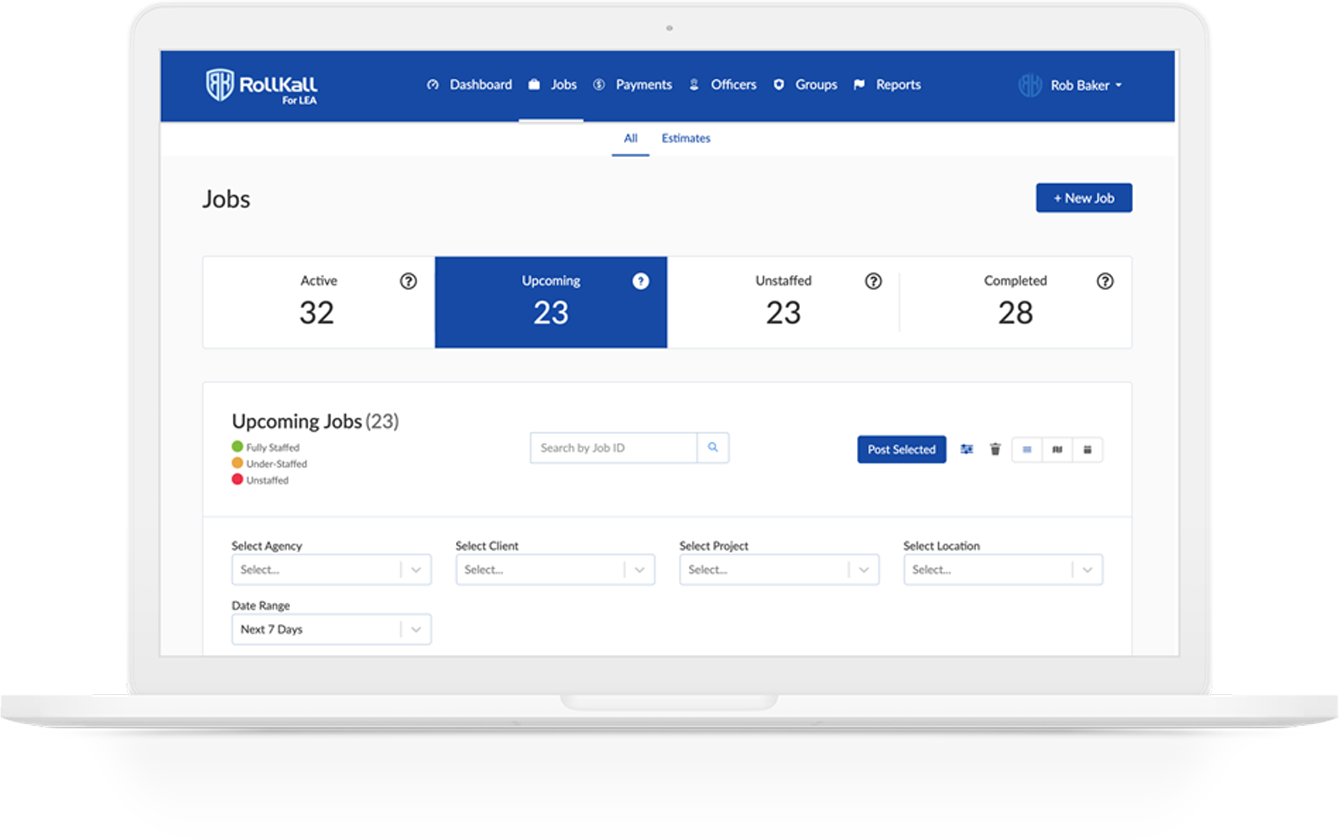Open the Officers menu in the navigation bar
Screen dimensions: 1339x839
click(733, 85)
